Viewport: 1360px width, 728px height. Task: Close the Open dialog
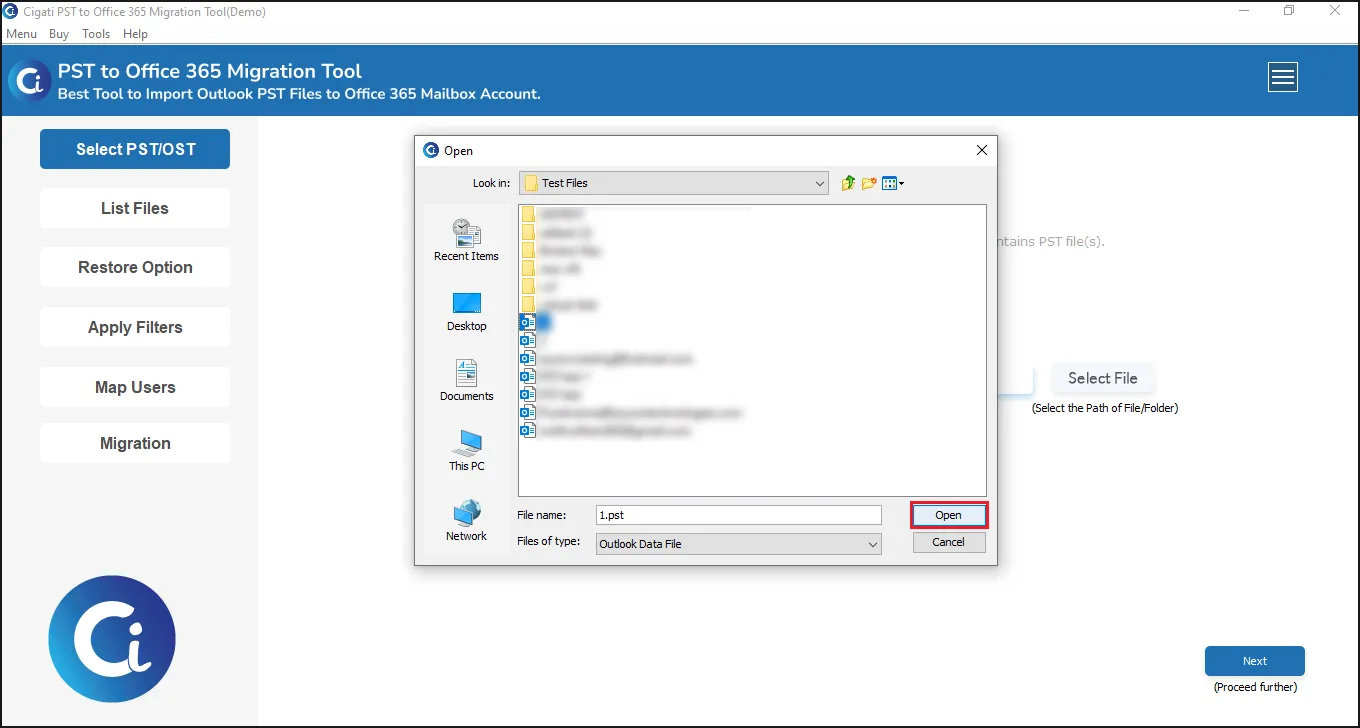coord(981,150)
